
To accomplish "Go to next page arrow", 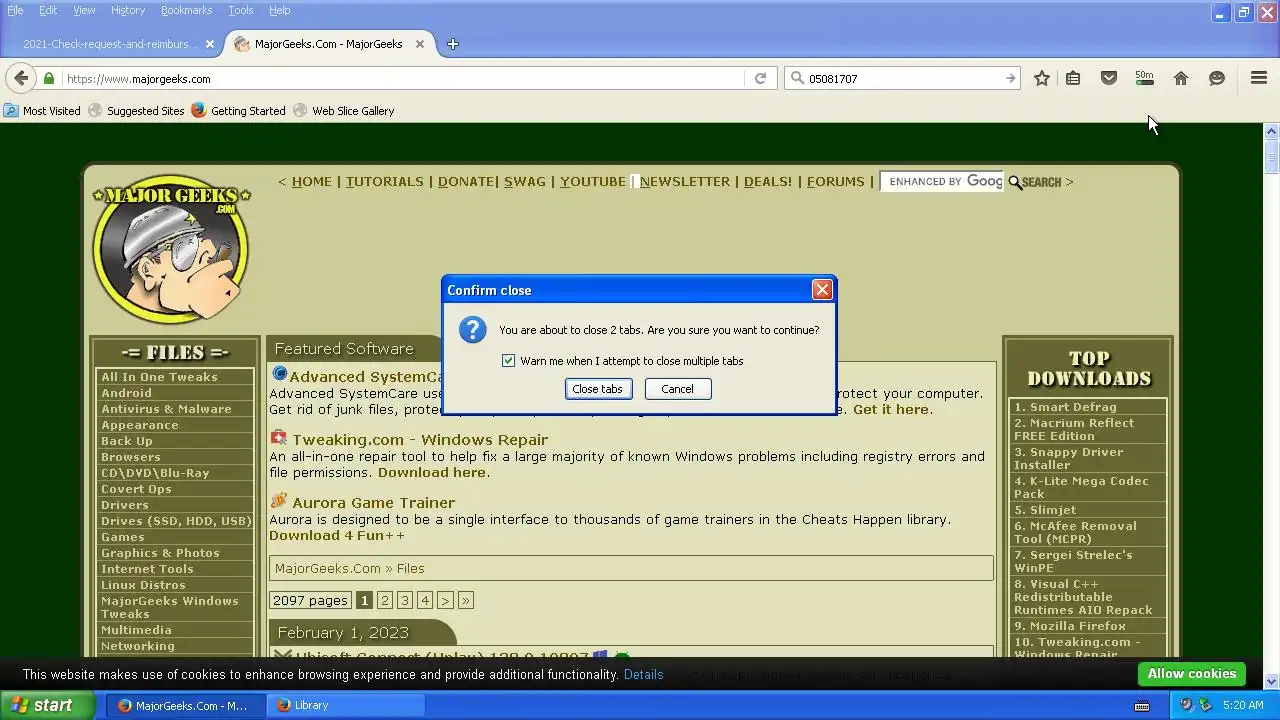I will [445, 601].
